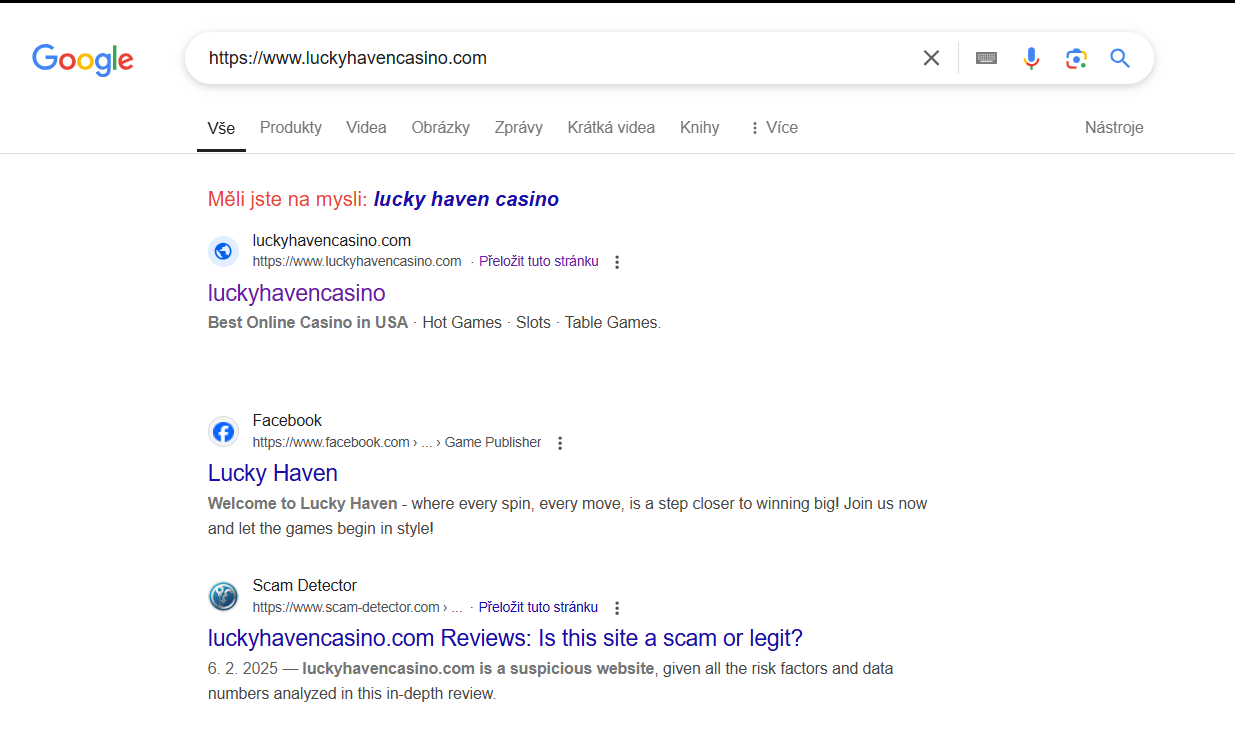This screenshot has width=1235, height=736.
Task: Click the Google logo
Action: tap(83, 59)
